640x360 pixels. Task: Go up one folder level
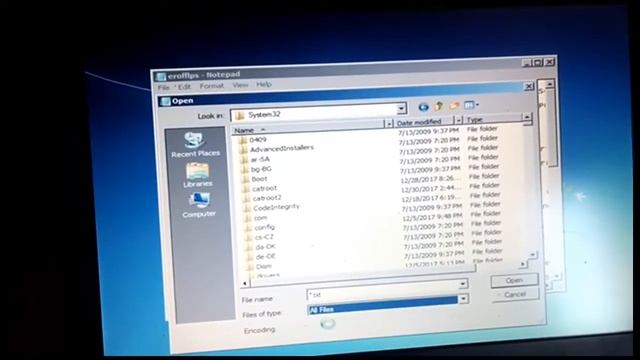[x=439, y=106]
